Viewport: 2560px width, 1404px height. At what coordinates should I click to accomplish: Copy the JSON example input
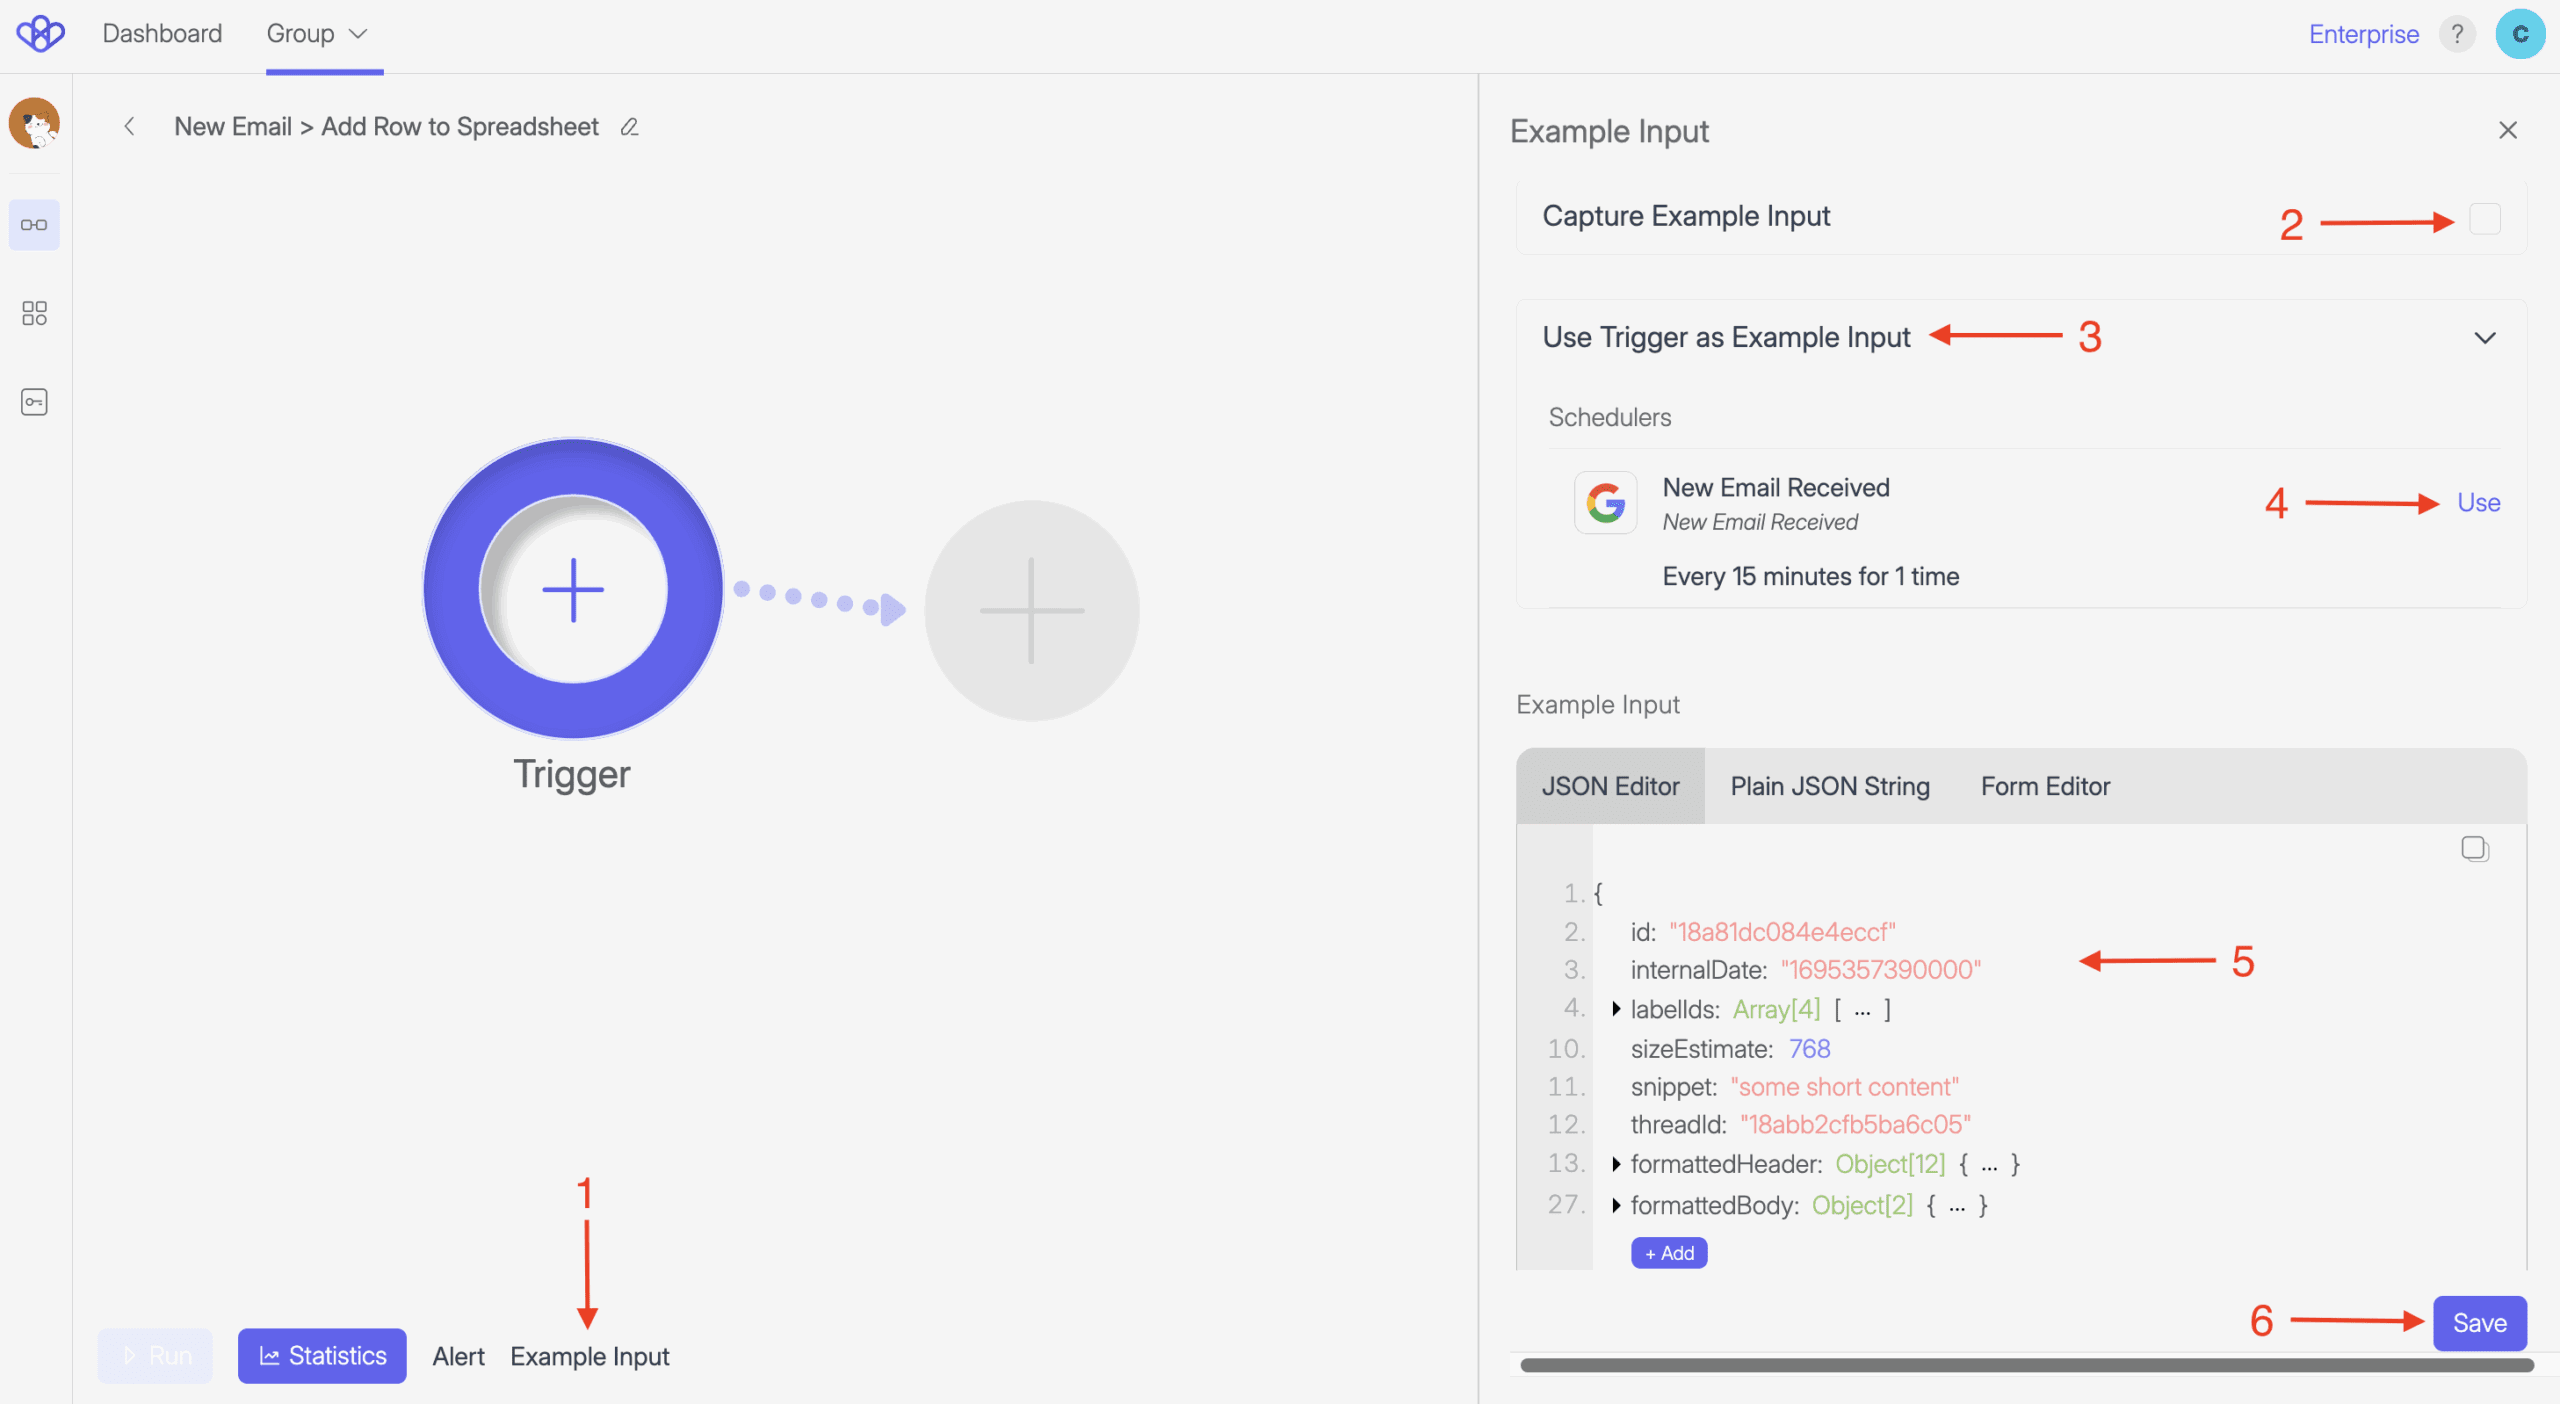[2474, 849]
